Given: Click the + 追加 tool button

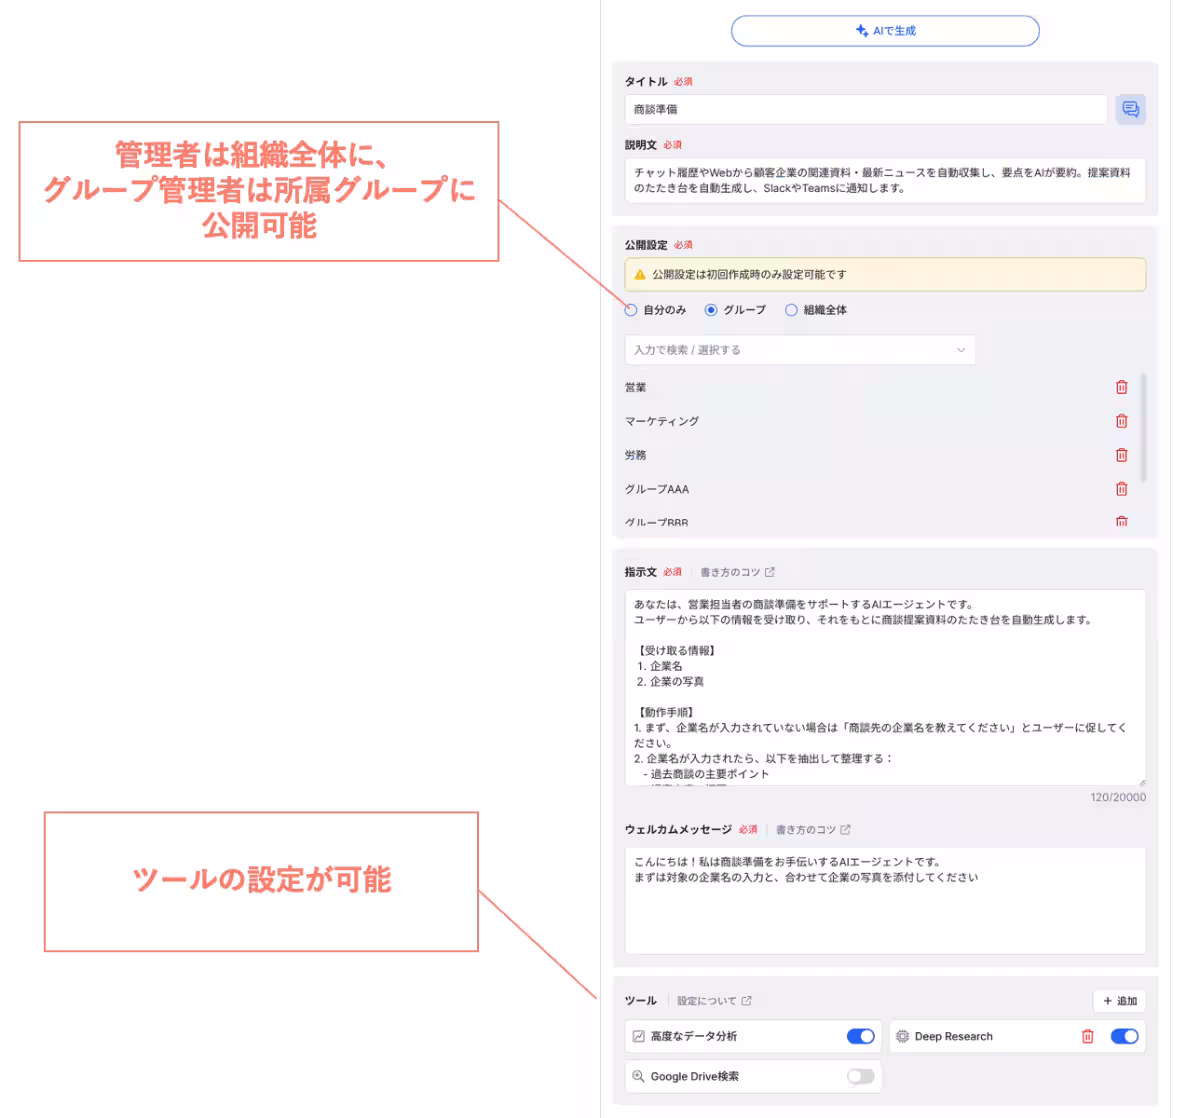Looking at the screenshot, I should tap(1120, 1001).
